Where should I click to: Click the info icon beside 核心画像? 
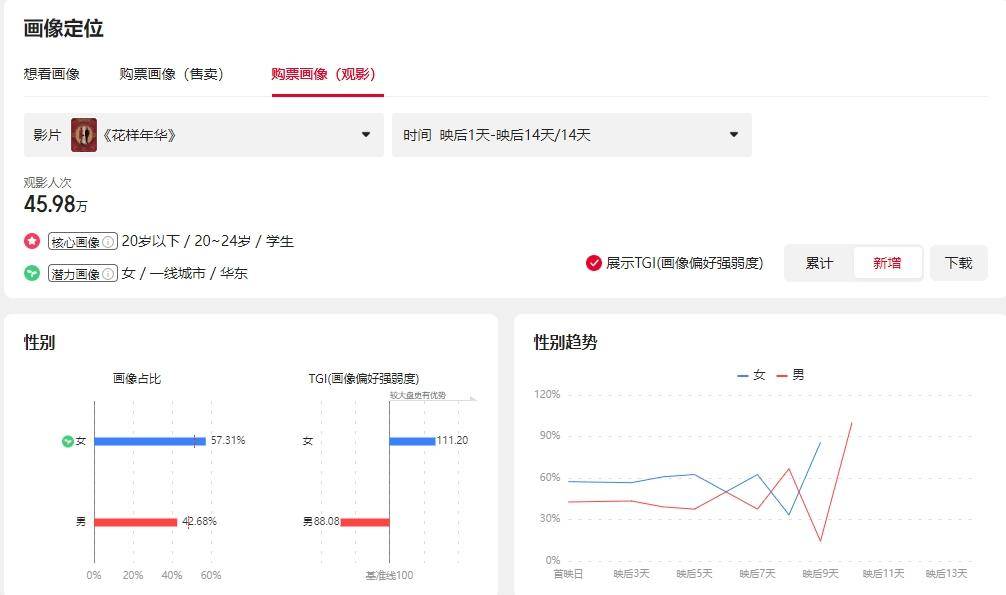(x=109, y=242)
